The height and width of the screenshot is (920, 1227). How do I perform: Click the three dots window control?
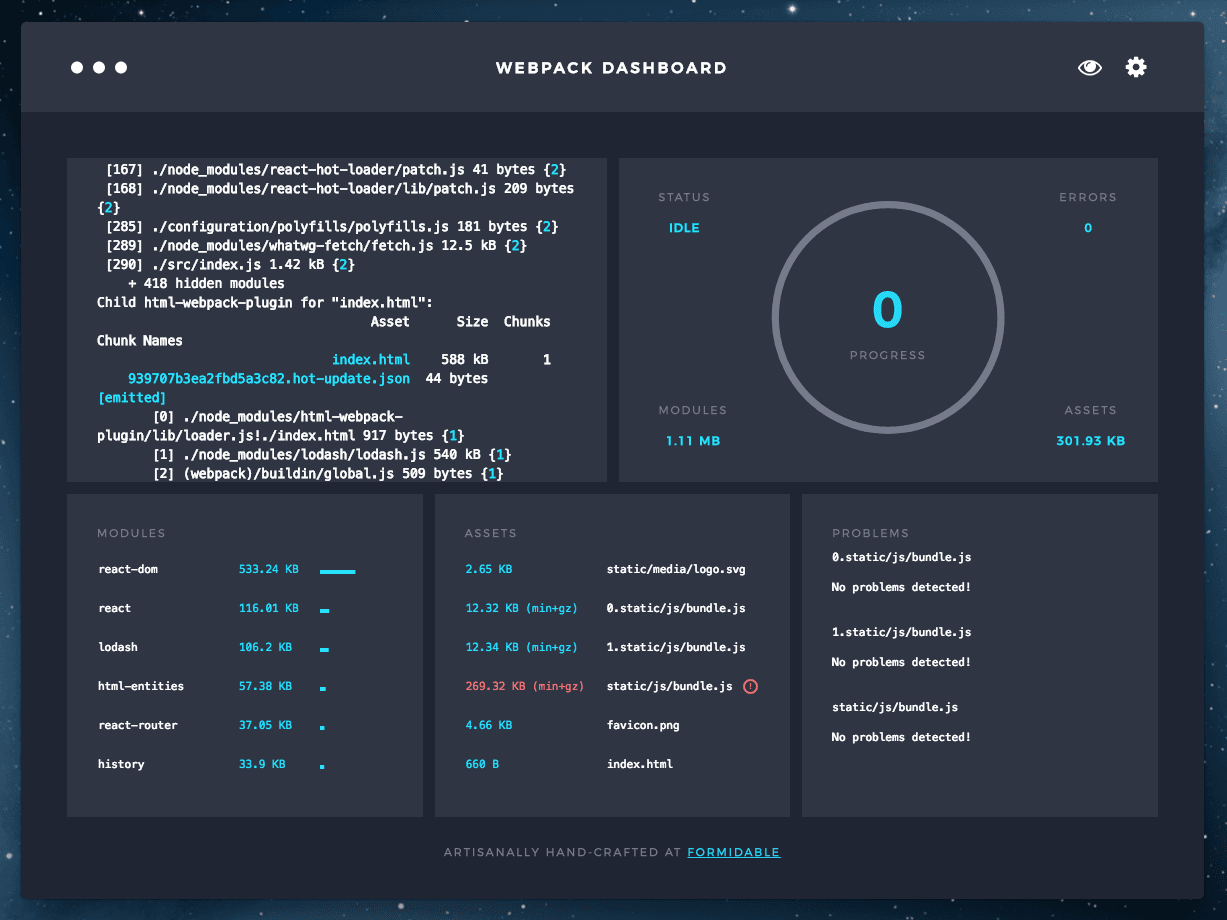99,68
